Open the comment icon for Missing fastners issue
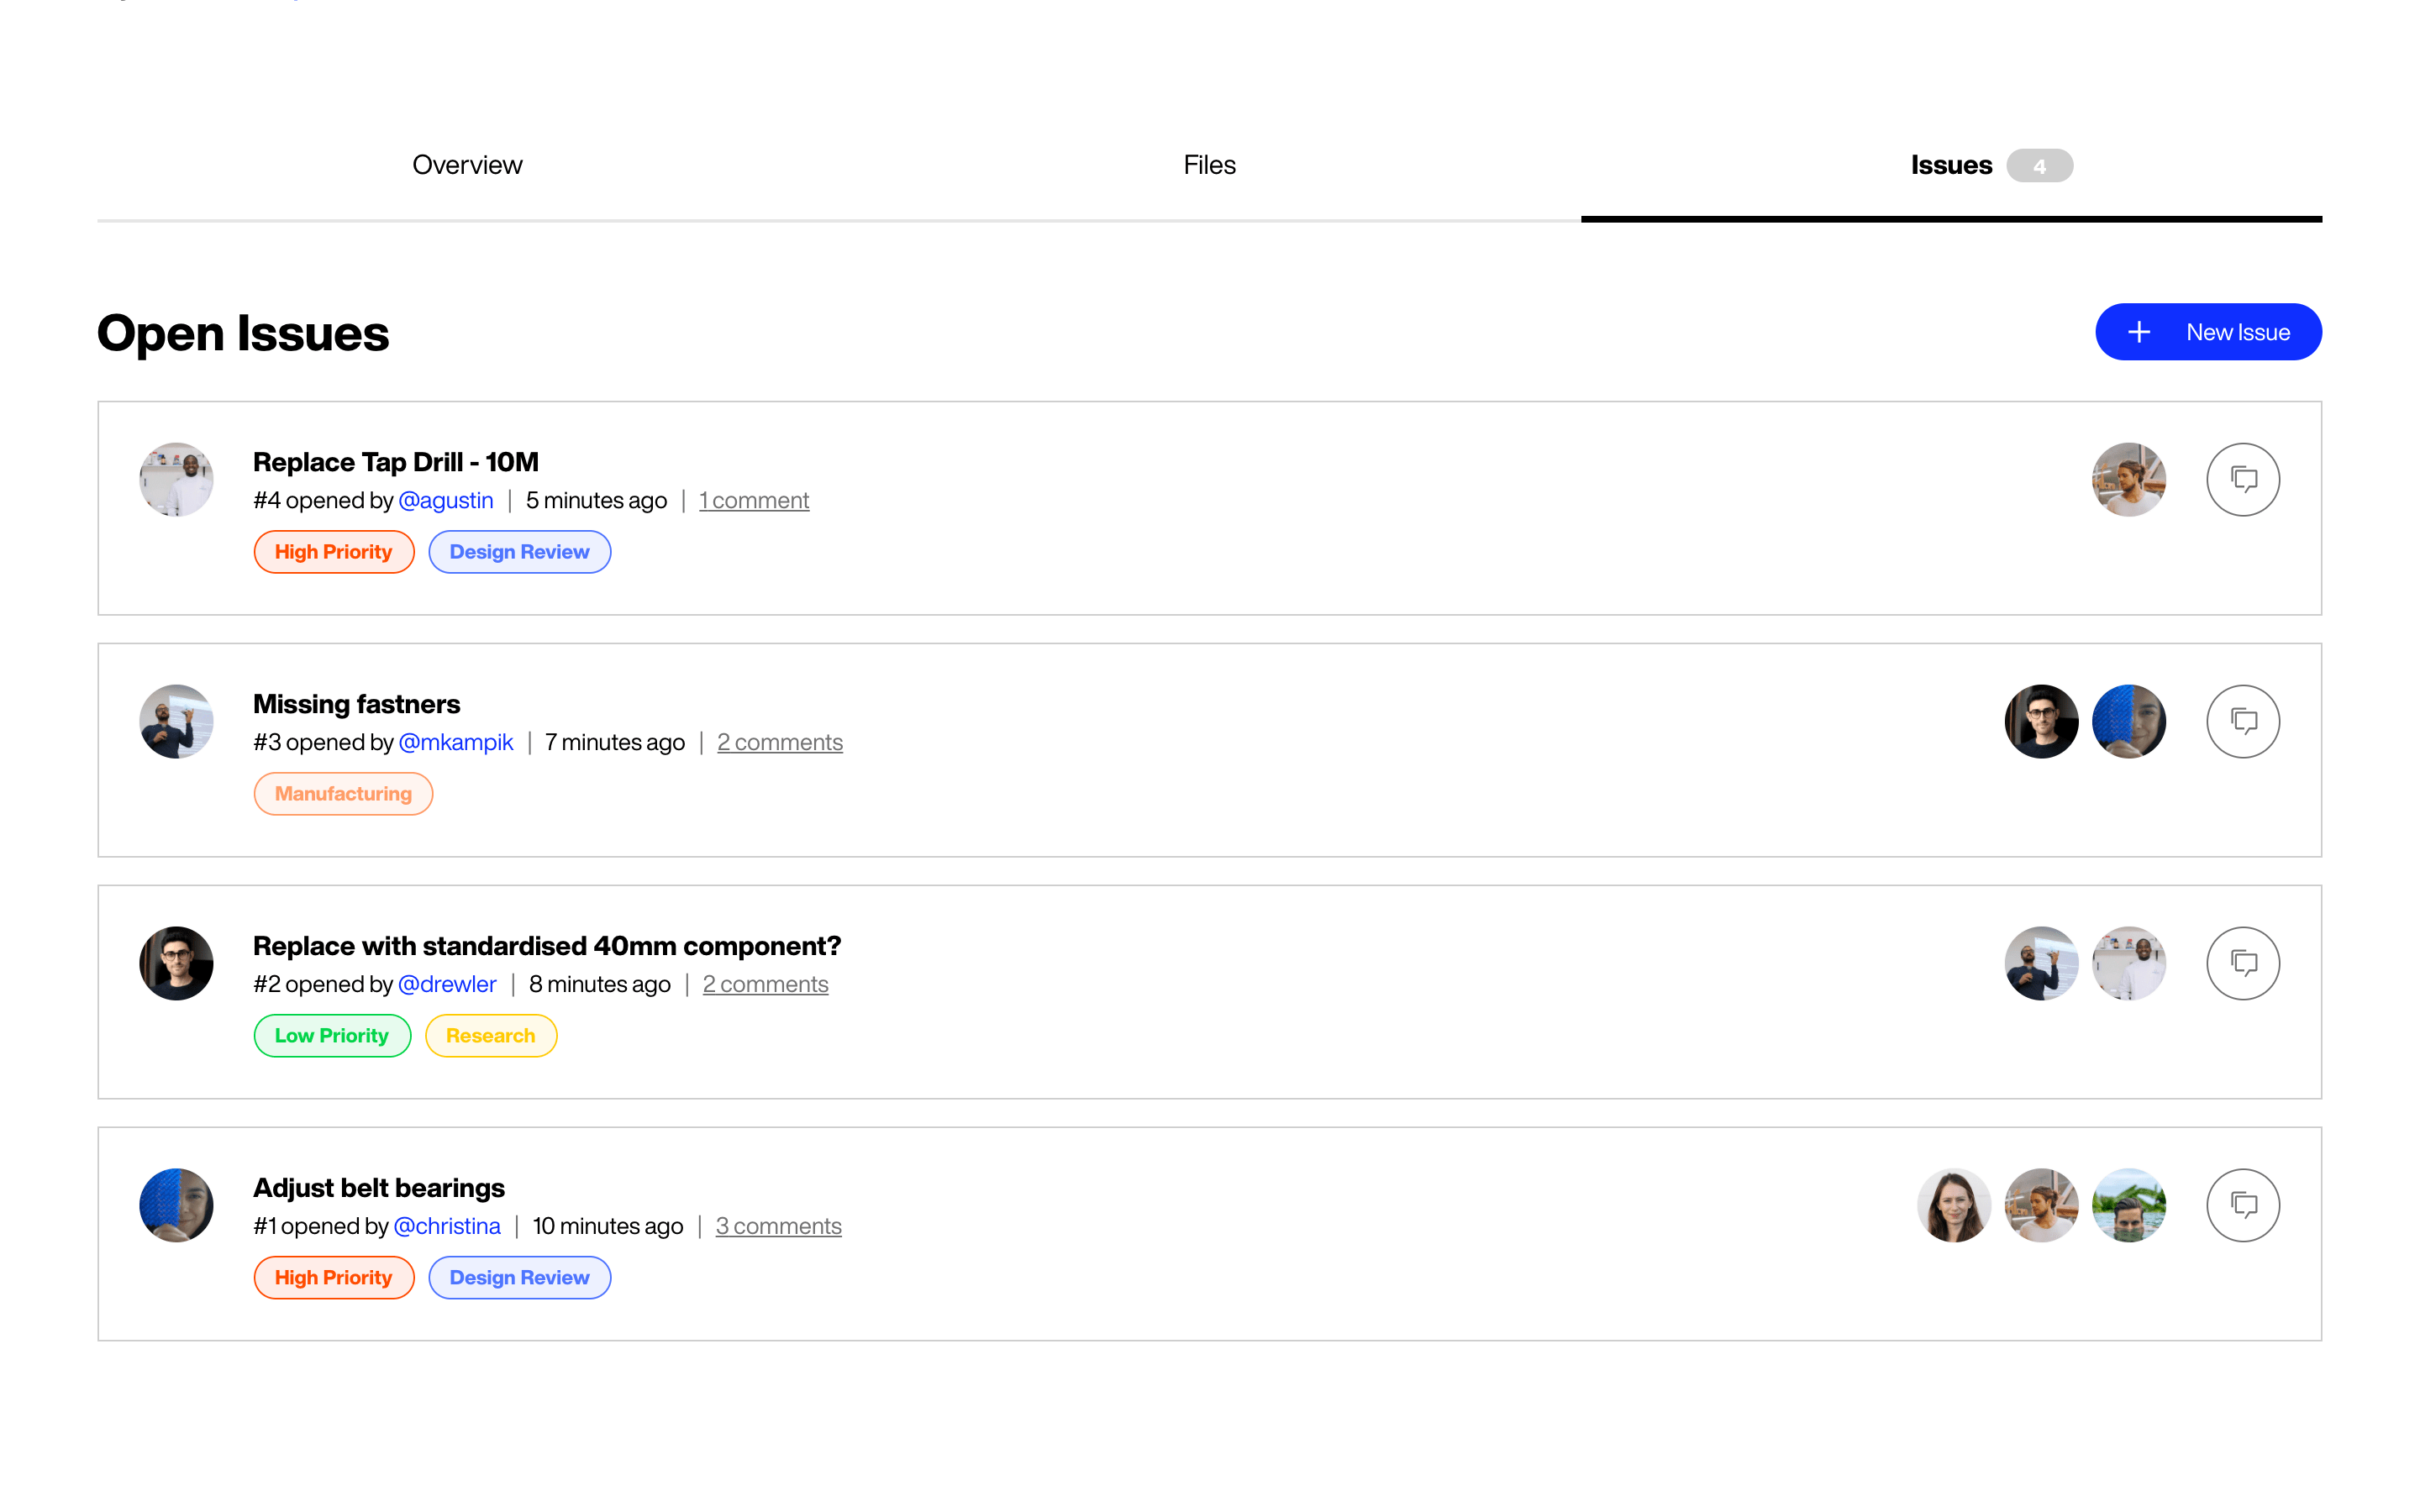 click(x=2243, y=722)
